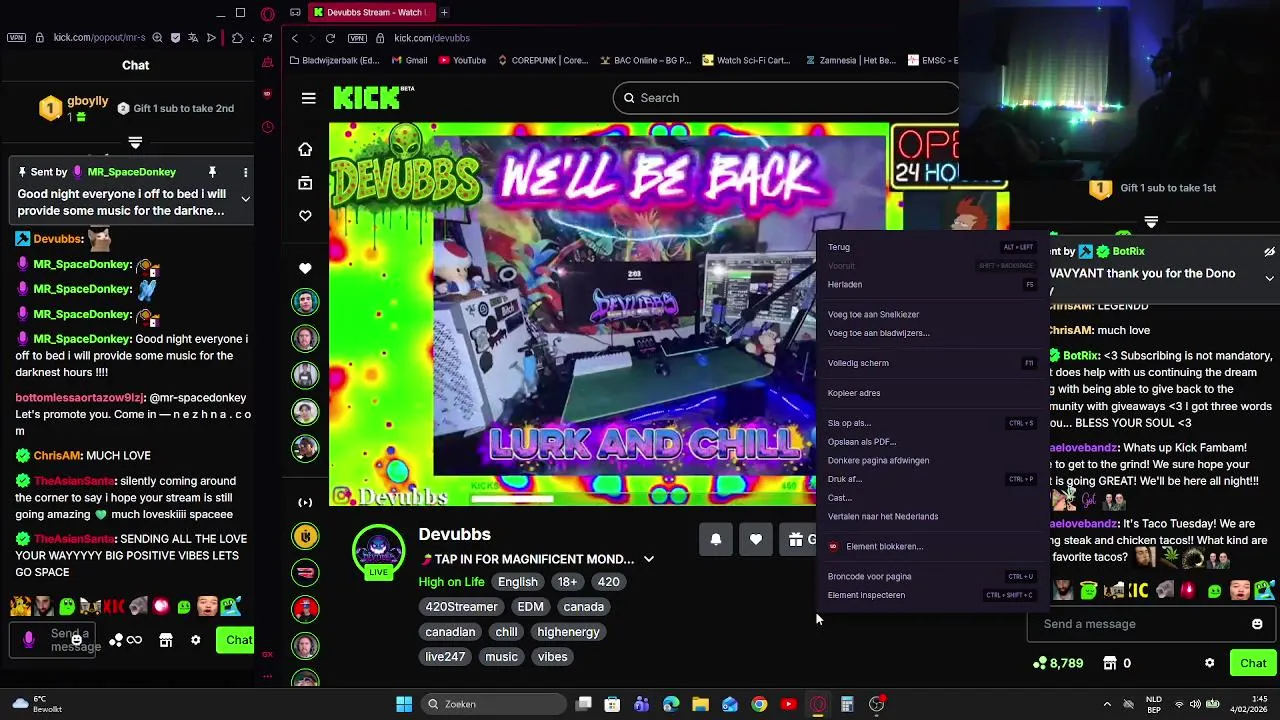
Task: Open the Browse icon in Kick sidebar
Action: [x=305, y=182]
